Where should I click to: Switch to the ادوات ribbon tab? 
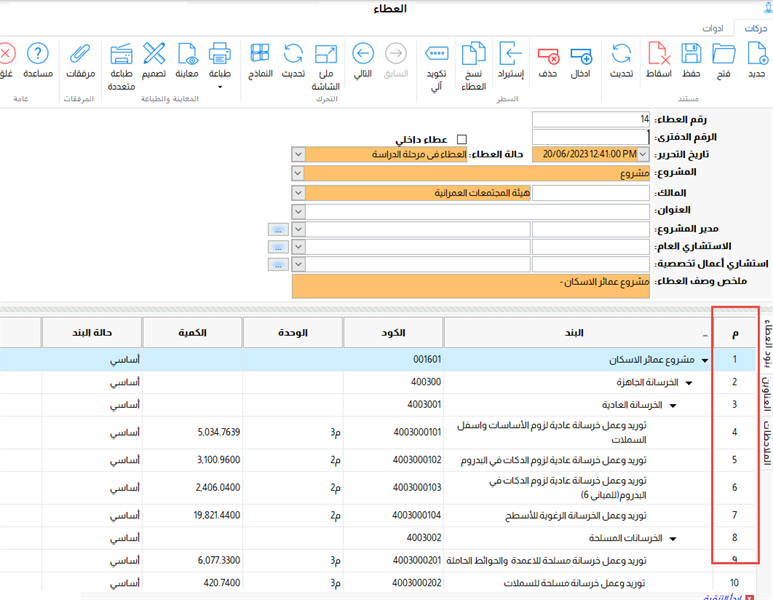[x=712, y=29]
